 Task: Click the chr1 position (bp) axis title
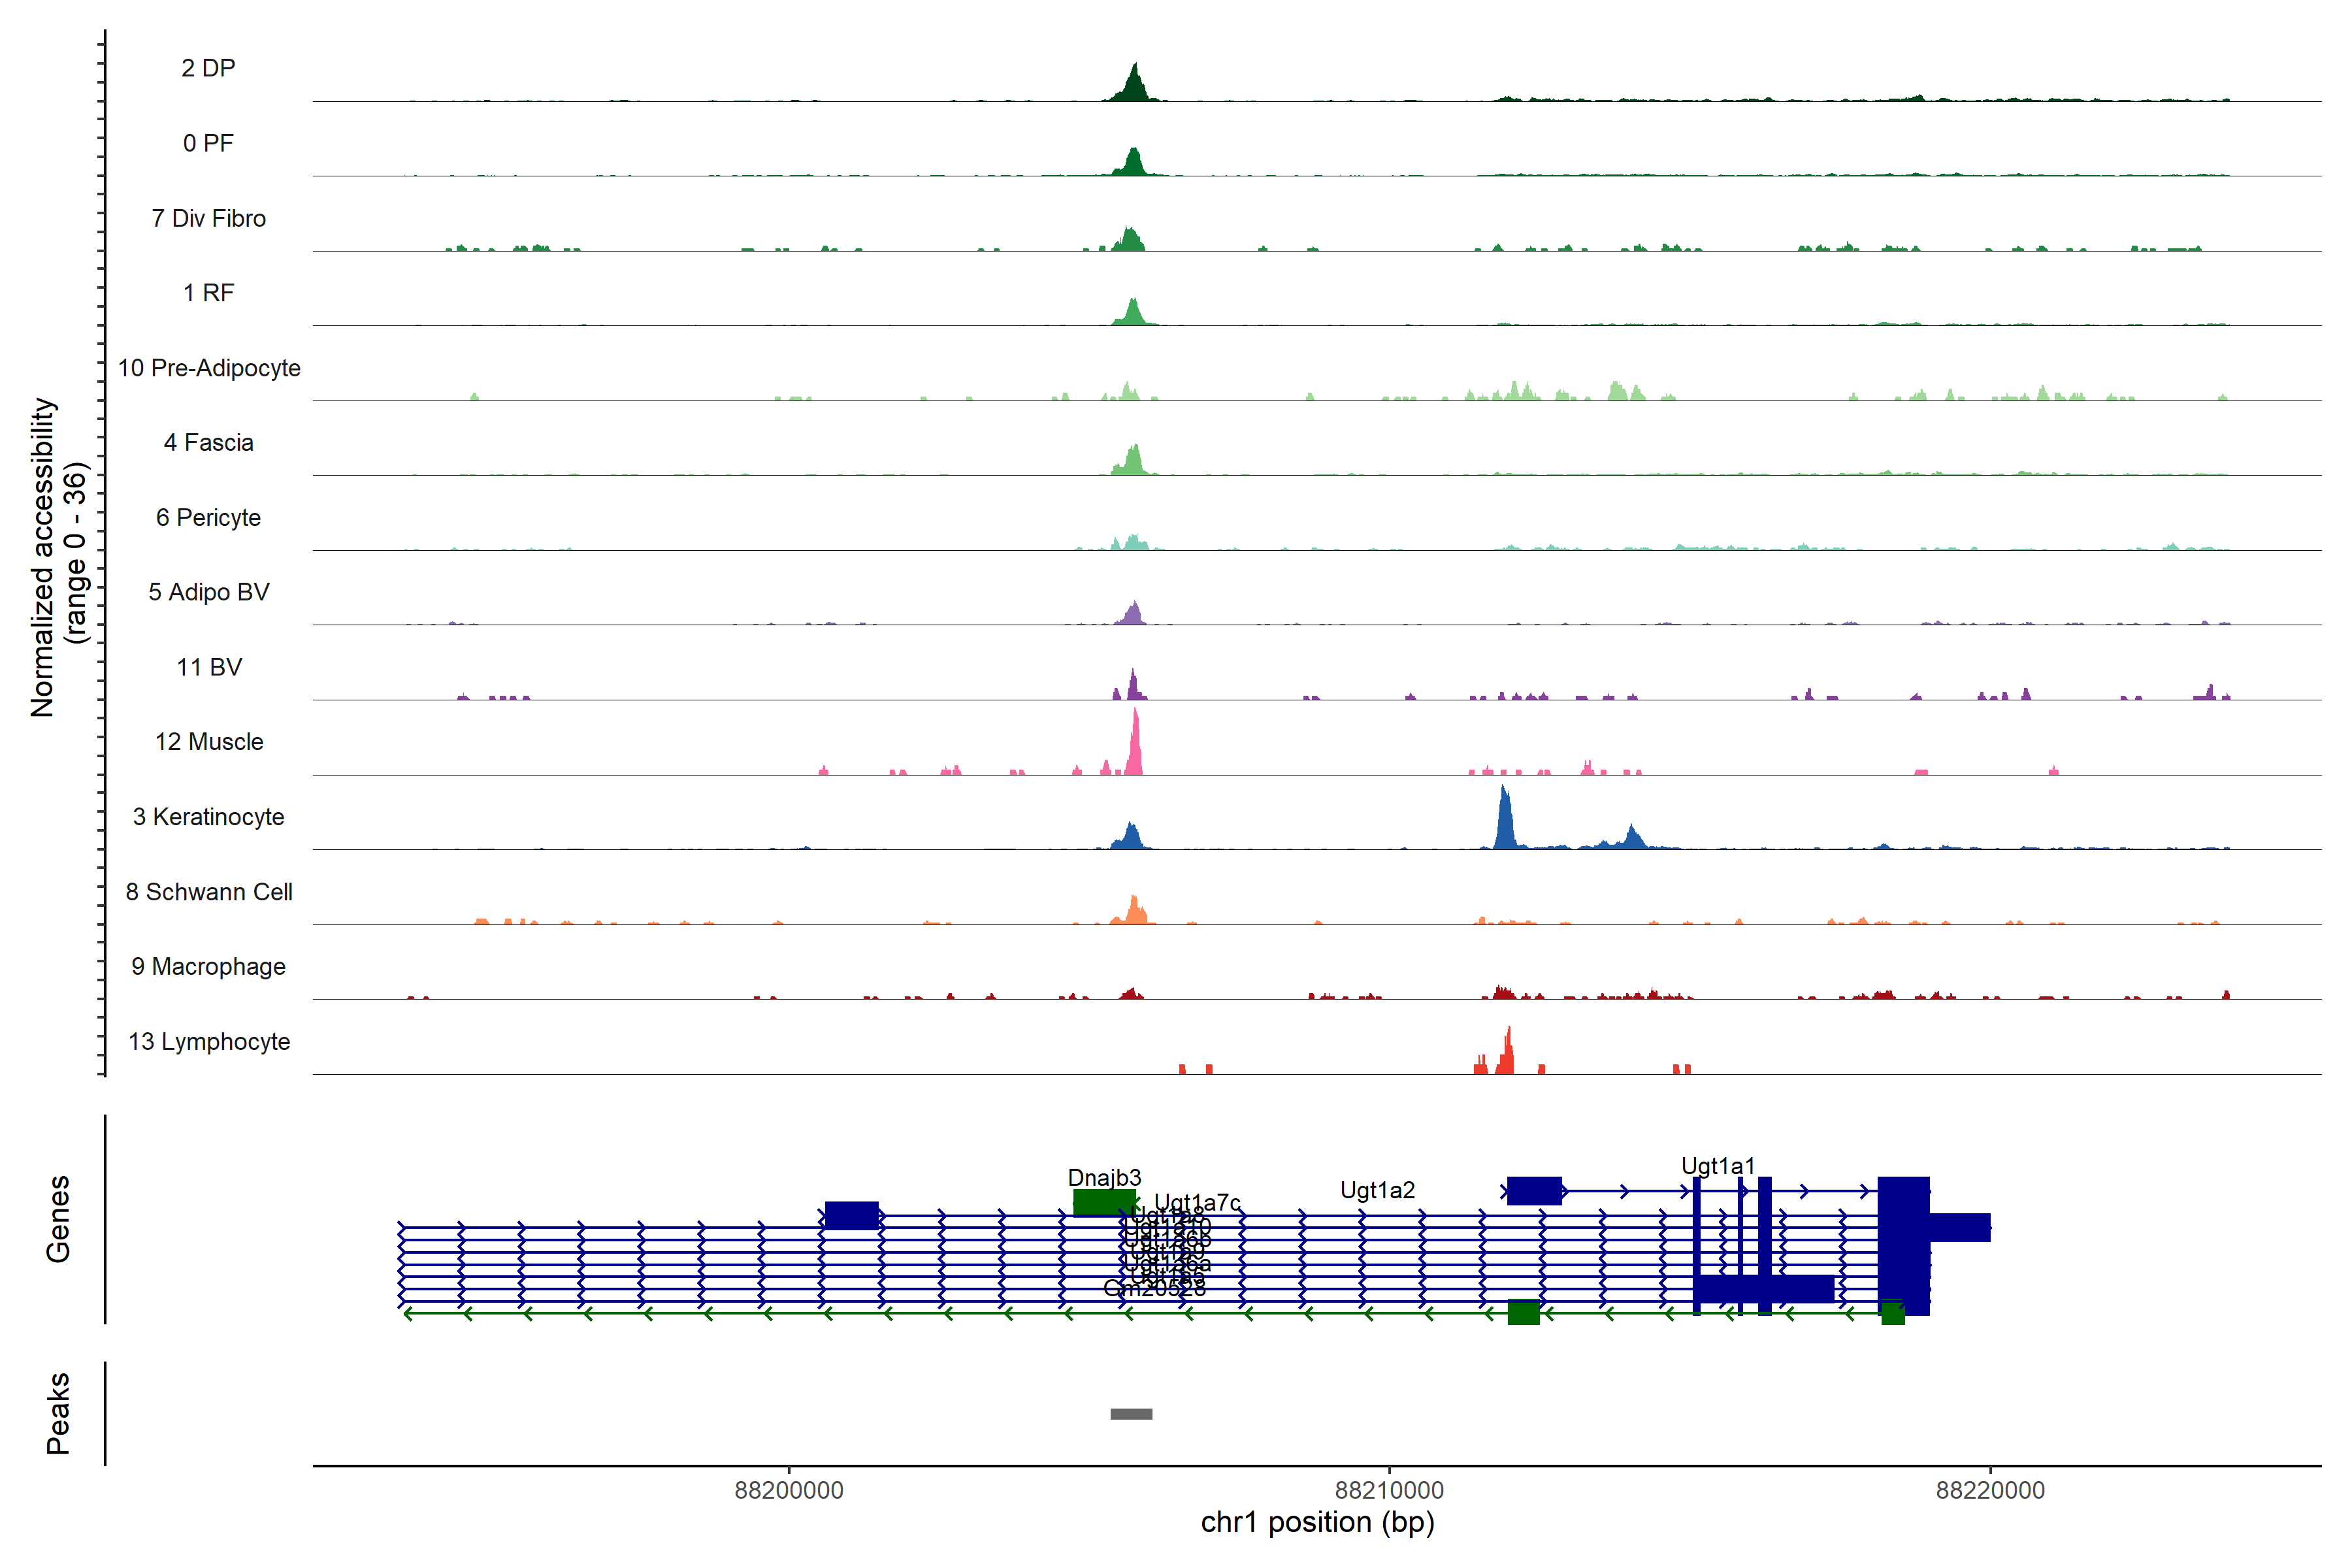pos(1317,1523)
